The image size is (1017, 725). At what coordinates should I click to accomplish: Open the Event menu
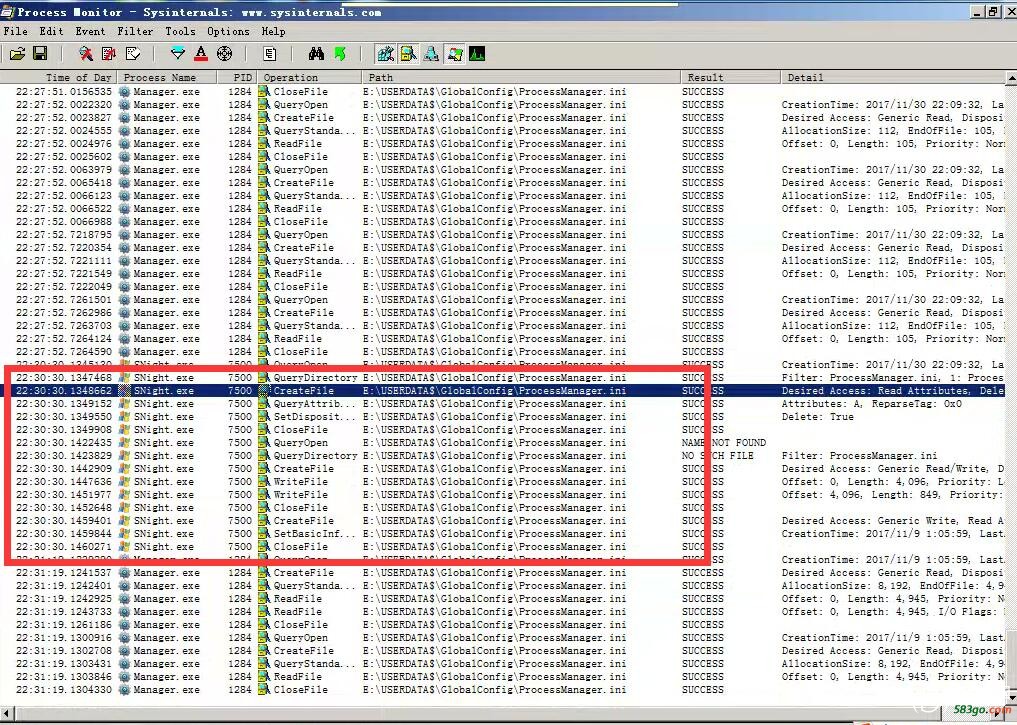coord(90,31)
